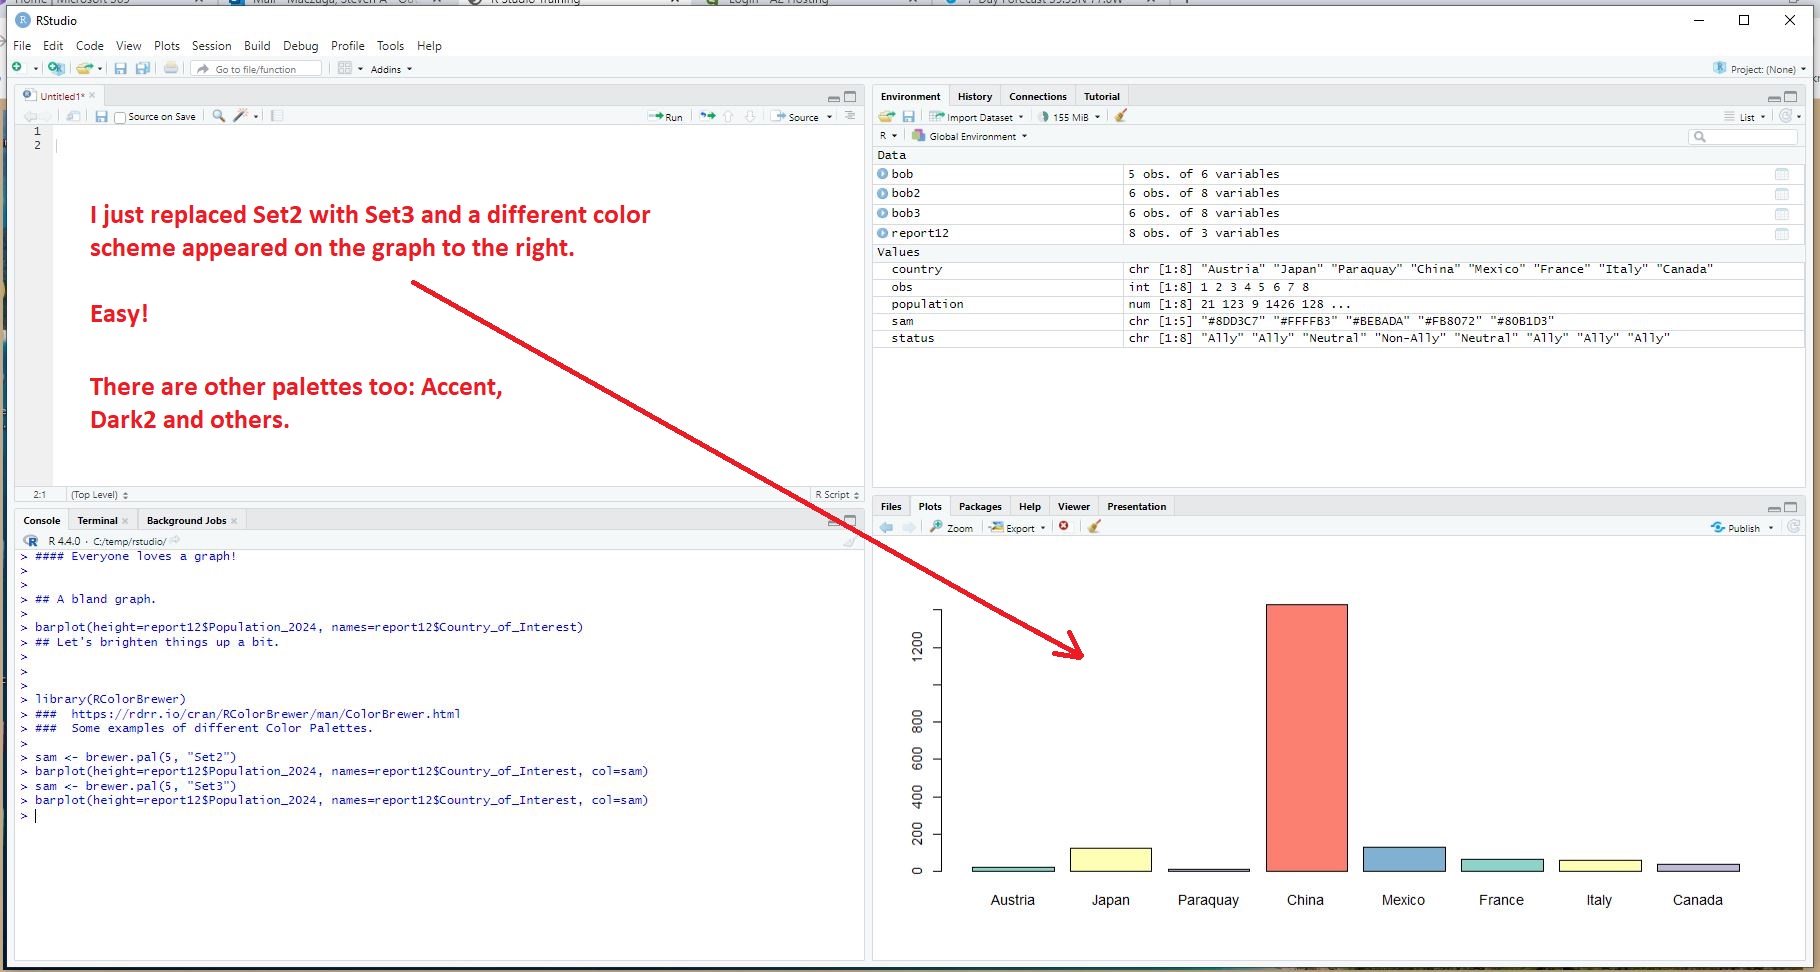
Task: Expand the report12 data frame details
Action: [x=883, y=233]
